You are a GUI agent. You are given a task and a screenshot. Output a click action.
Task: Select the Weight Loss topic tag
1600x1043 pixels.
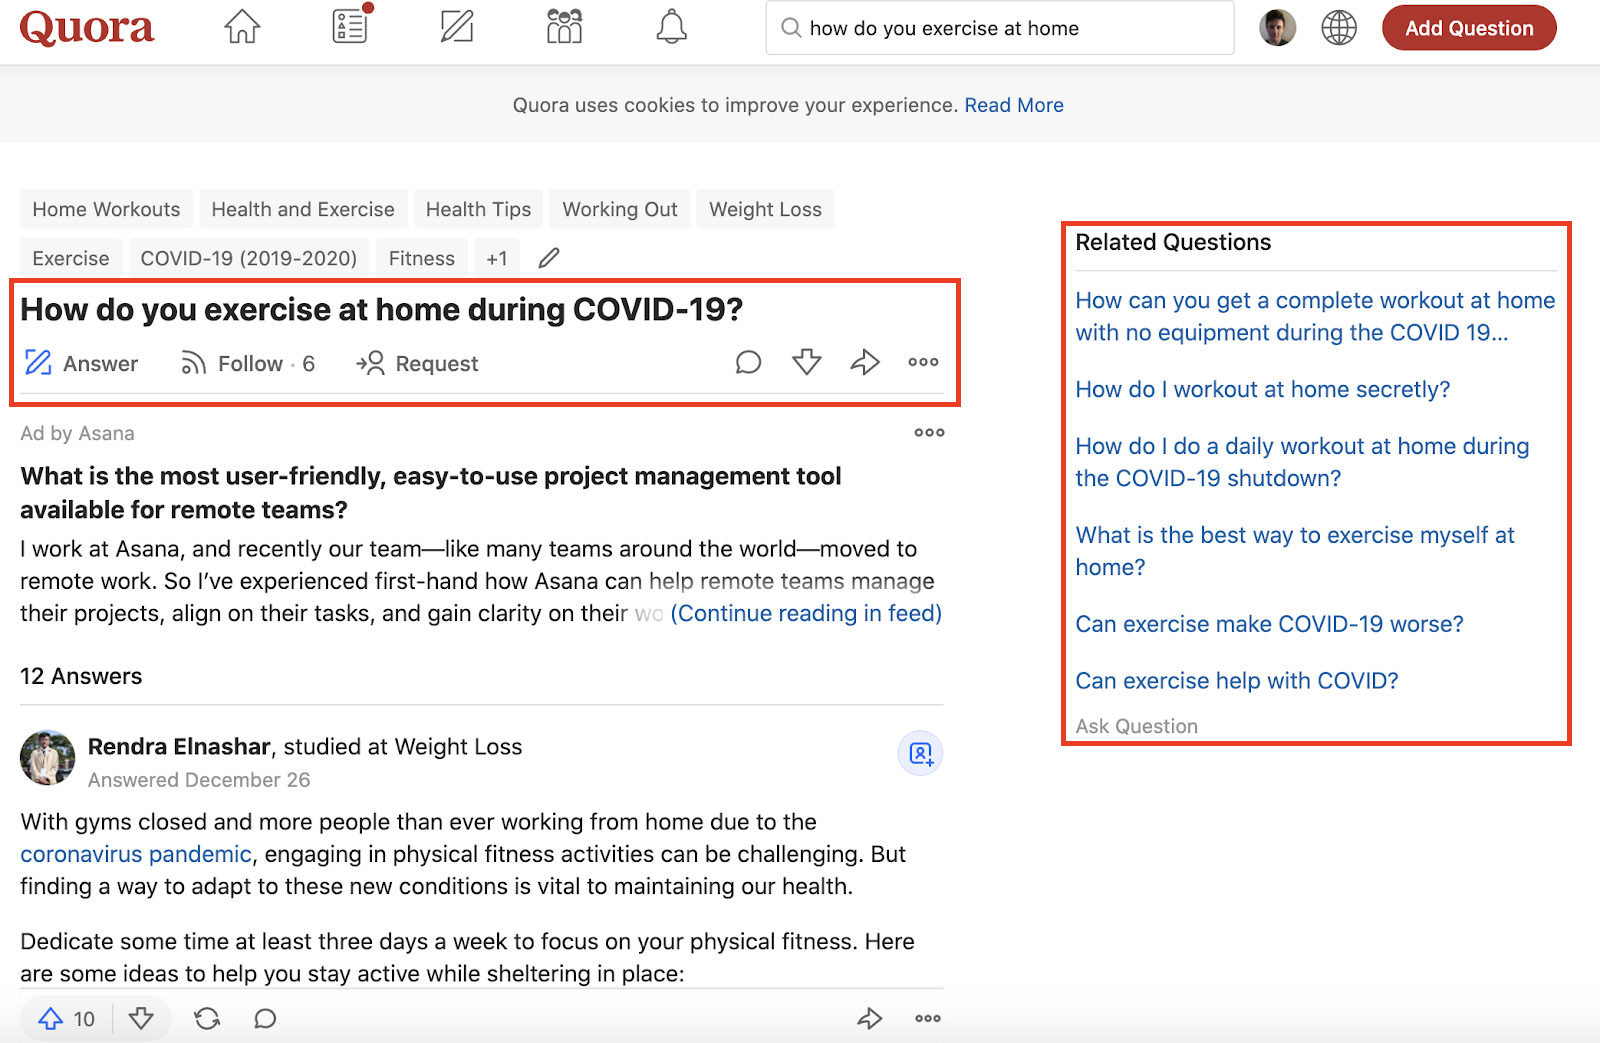point(765,209)
